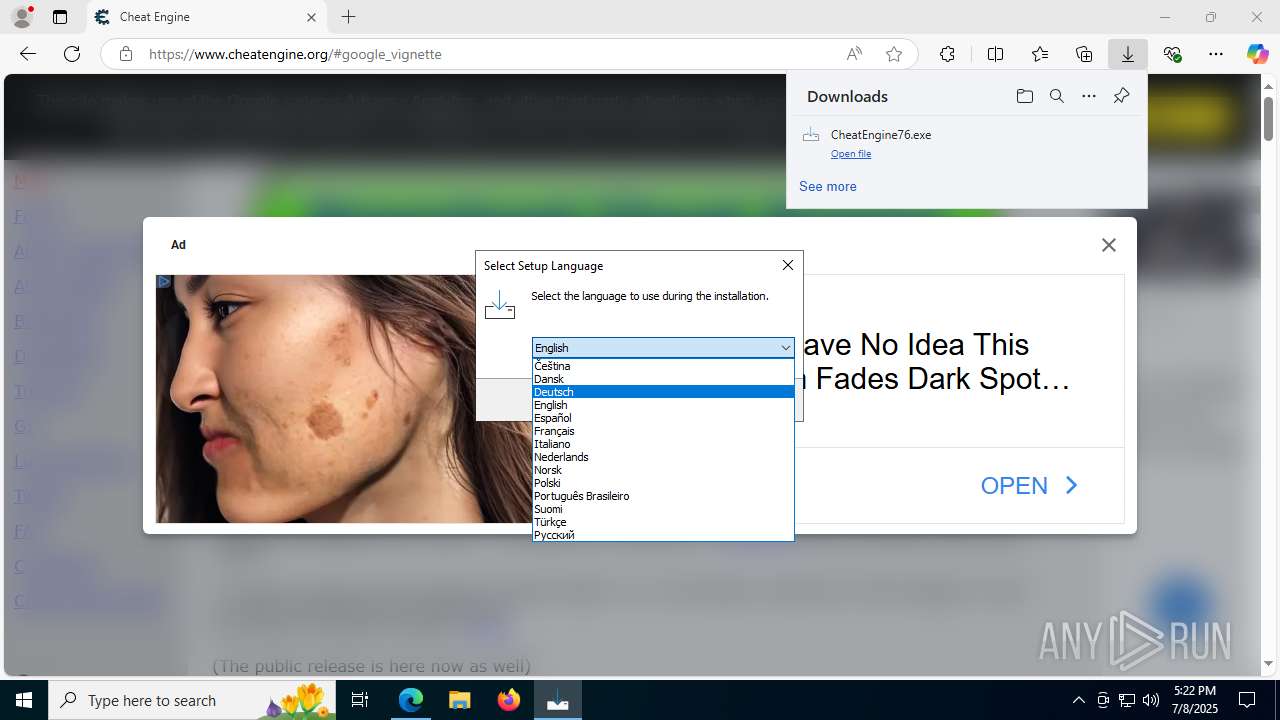Open the Windows Start menu
The width and height of the screenshot is (1280, 720).
click(24, 700)
